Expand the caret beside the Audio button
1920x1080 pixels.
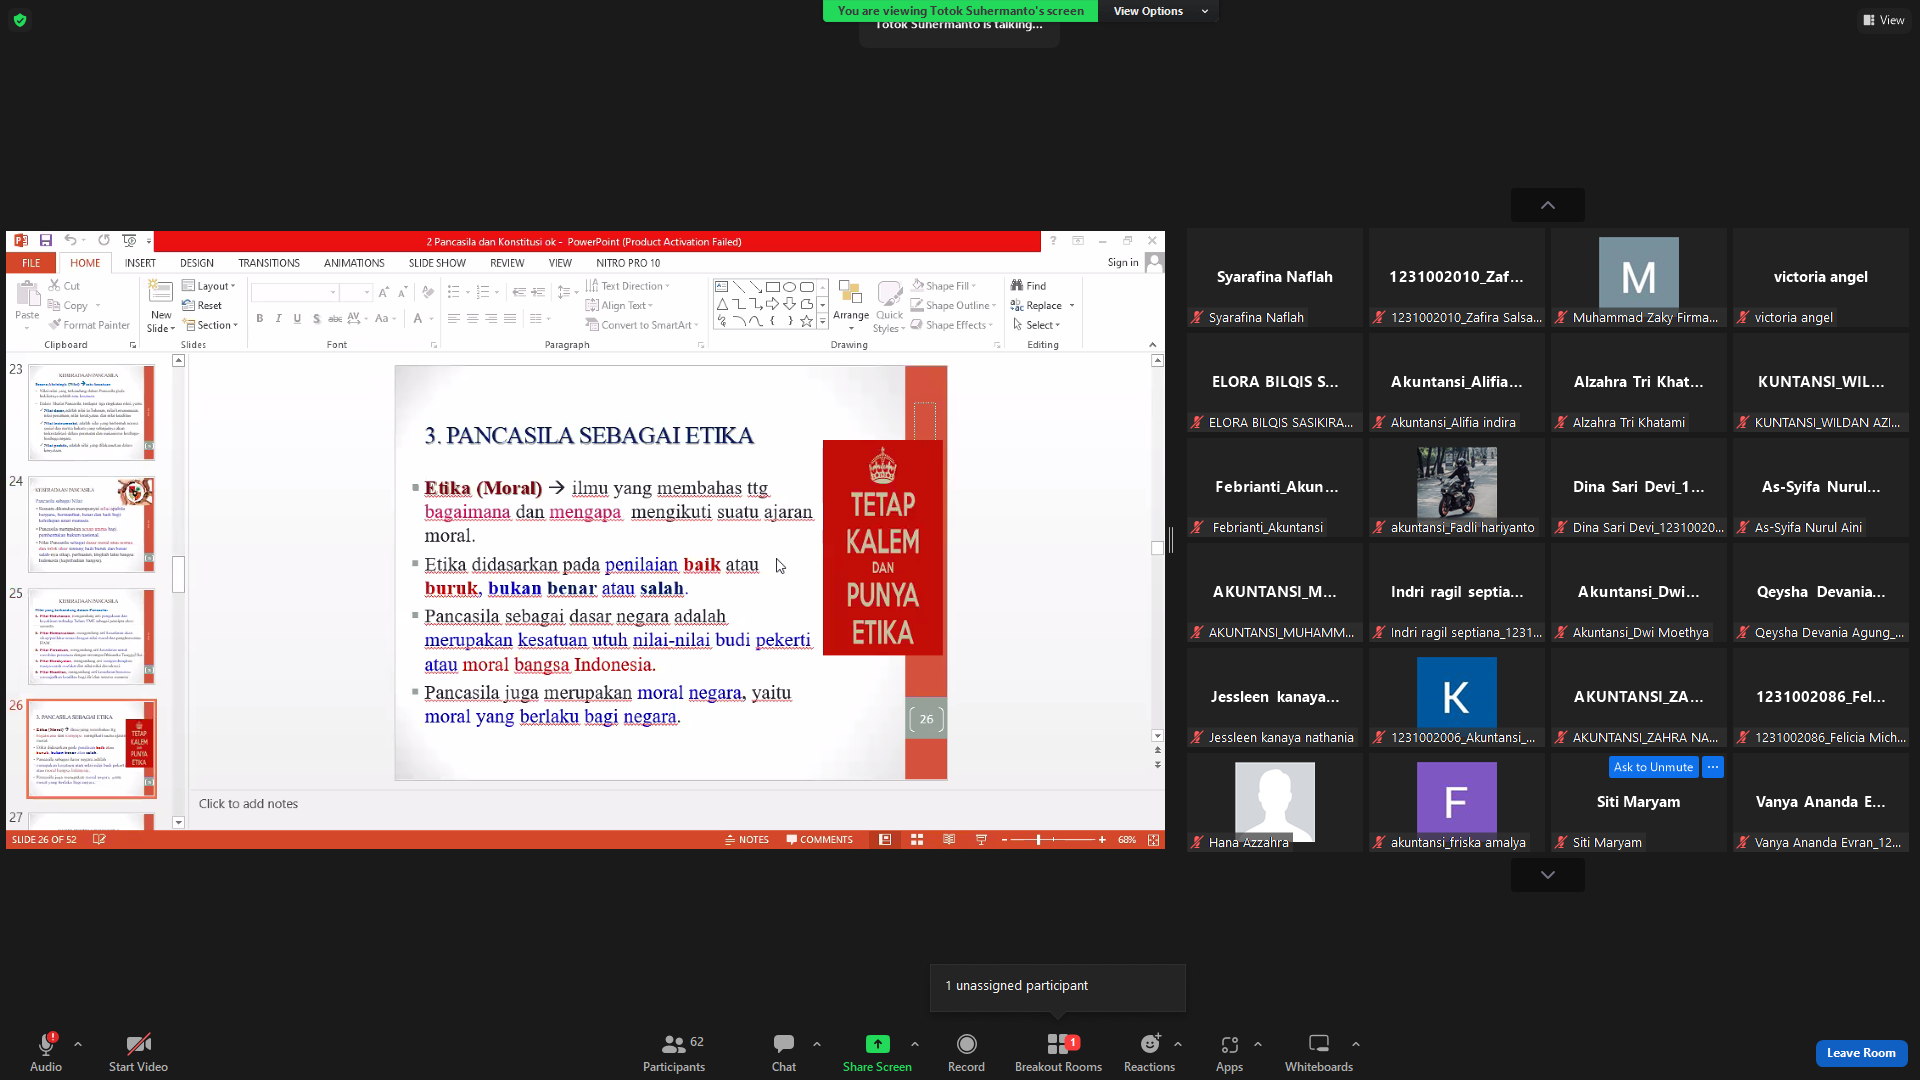(x=78, y=1044)
